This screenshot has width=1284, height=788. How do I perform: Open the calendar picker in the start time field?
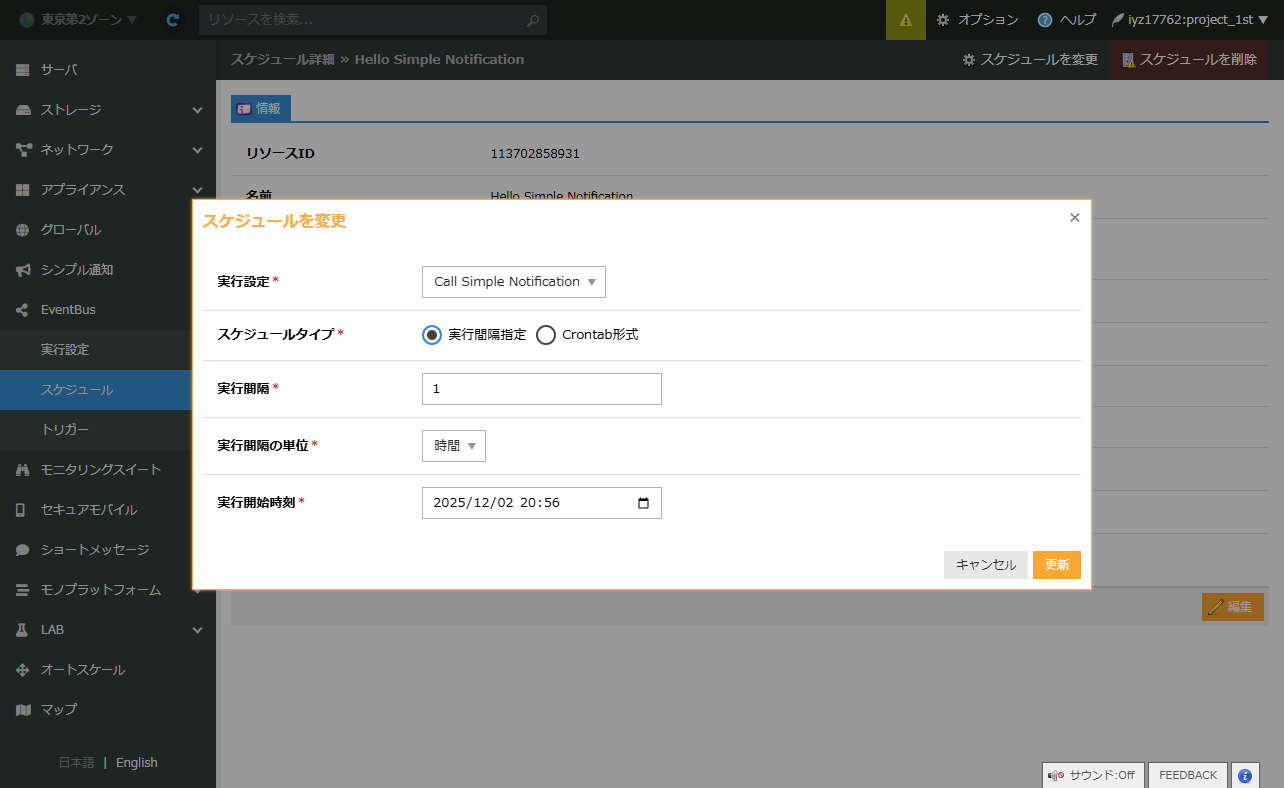[x=643, y=503]
